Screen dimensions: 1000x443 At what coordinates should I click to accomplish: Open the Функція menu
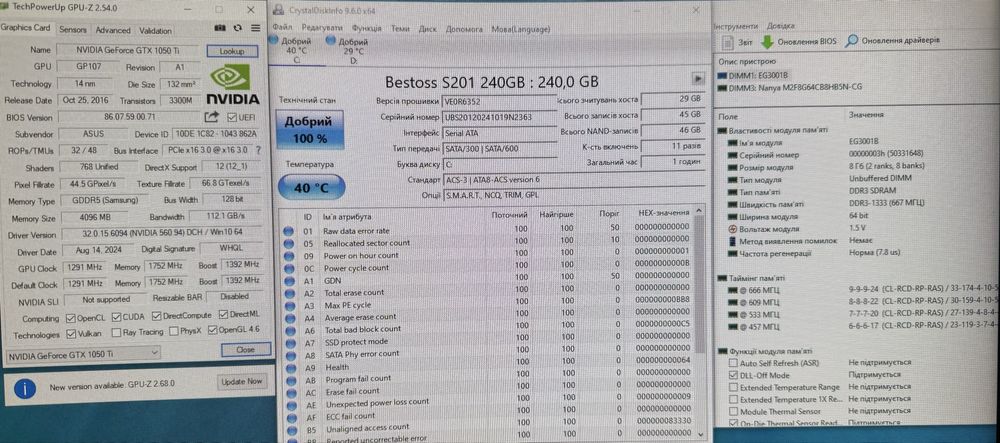tap(367, 29)
